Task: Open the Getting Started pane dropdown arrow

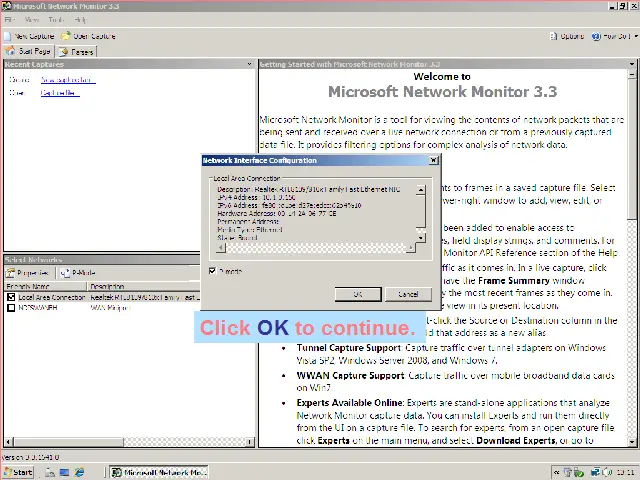Action: (x=632, y=64)
